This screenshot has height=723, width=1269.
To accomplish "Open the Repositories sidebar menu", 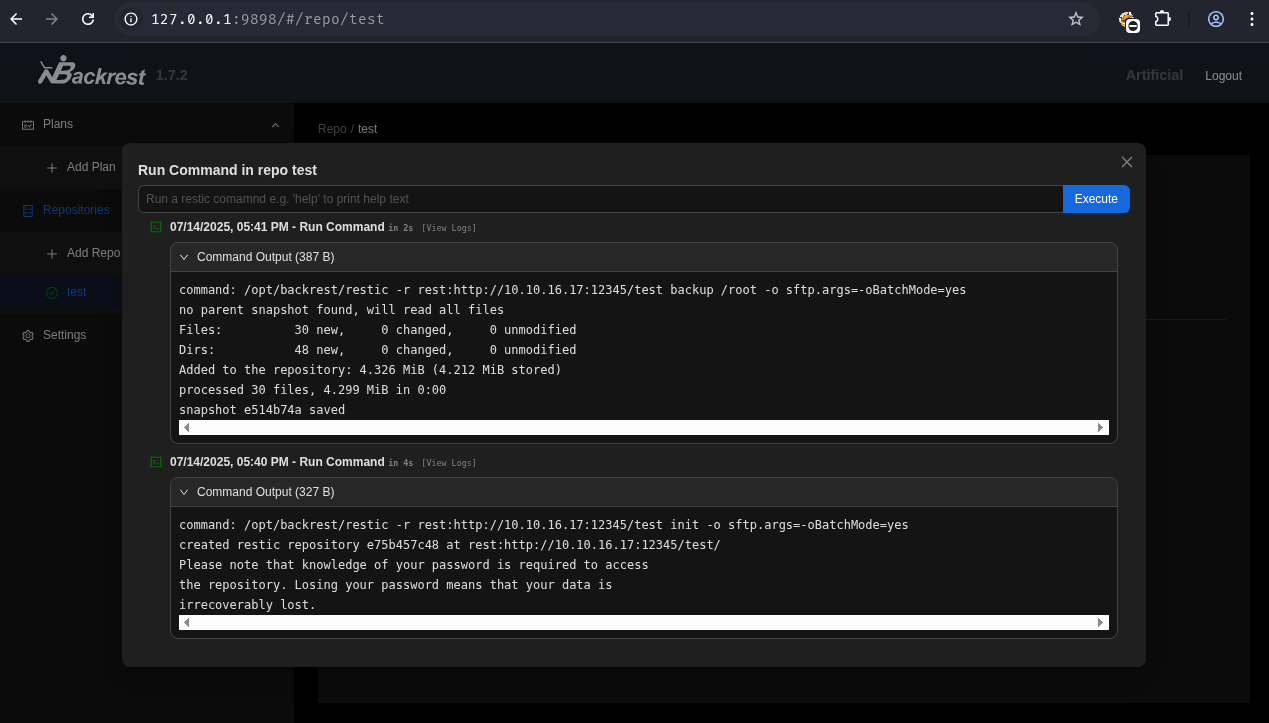I will point(76,210).
